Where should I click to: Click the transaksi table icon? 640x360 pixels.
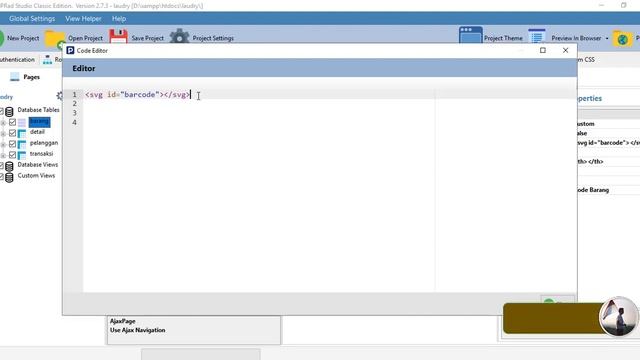[x=22, y=155]
